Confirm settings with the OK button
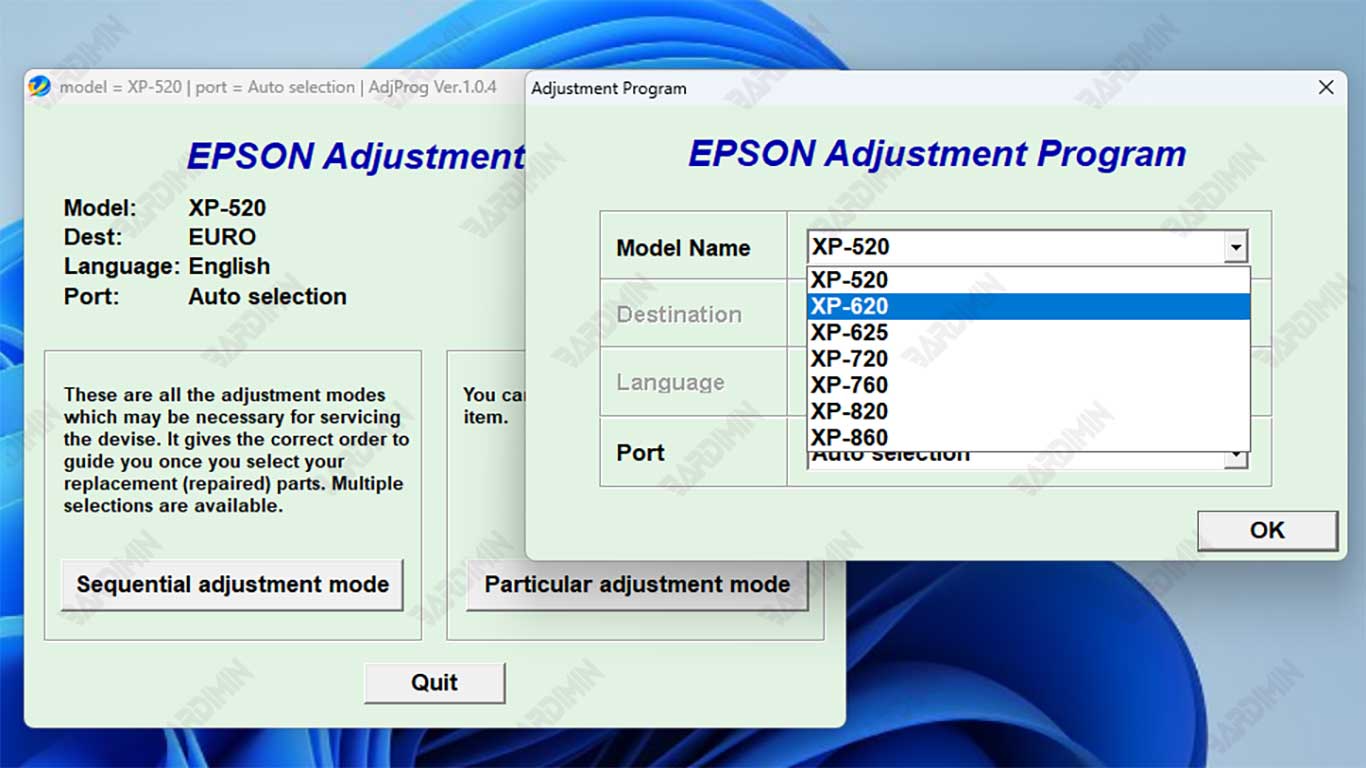 click(1267, 531)
